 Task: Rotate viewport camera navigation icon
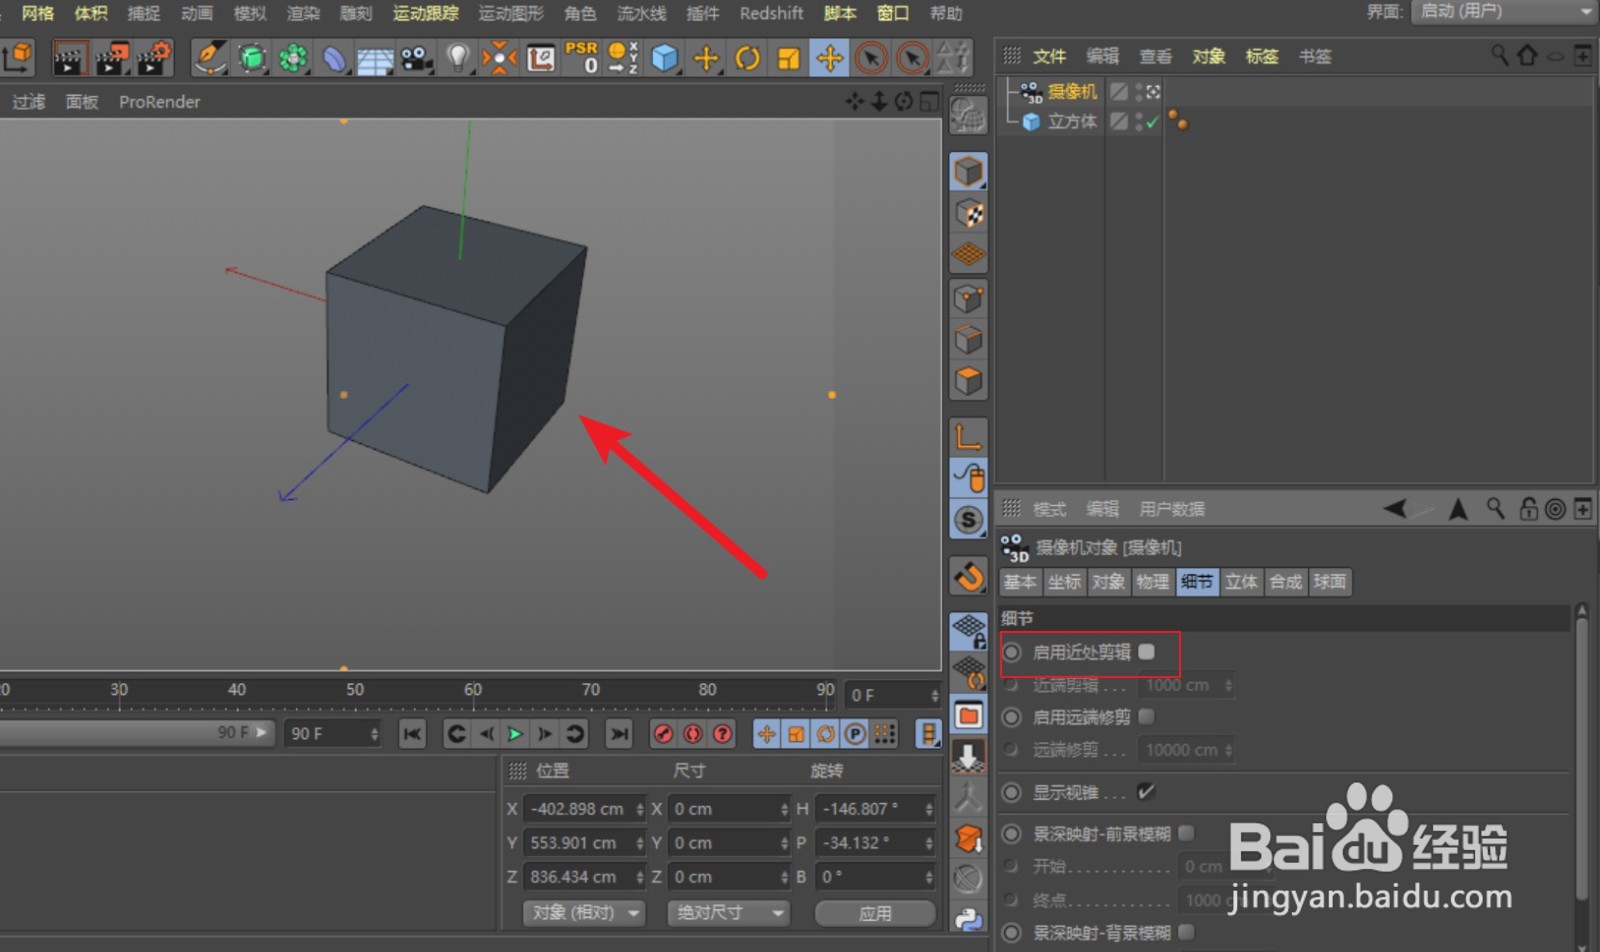pyautogui.click(x=904, y=101)
